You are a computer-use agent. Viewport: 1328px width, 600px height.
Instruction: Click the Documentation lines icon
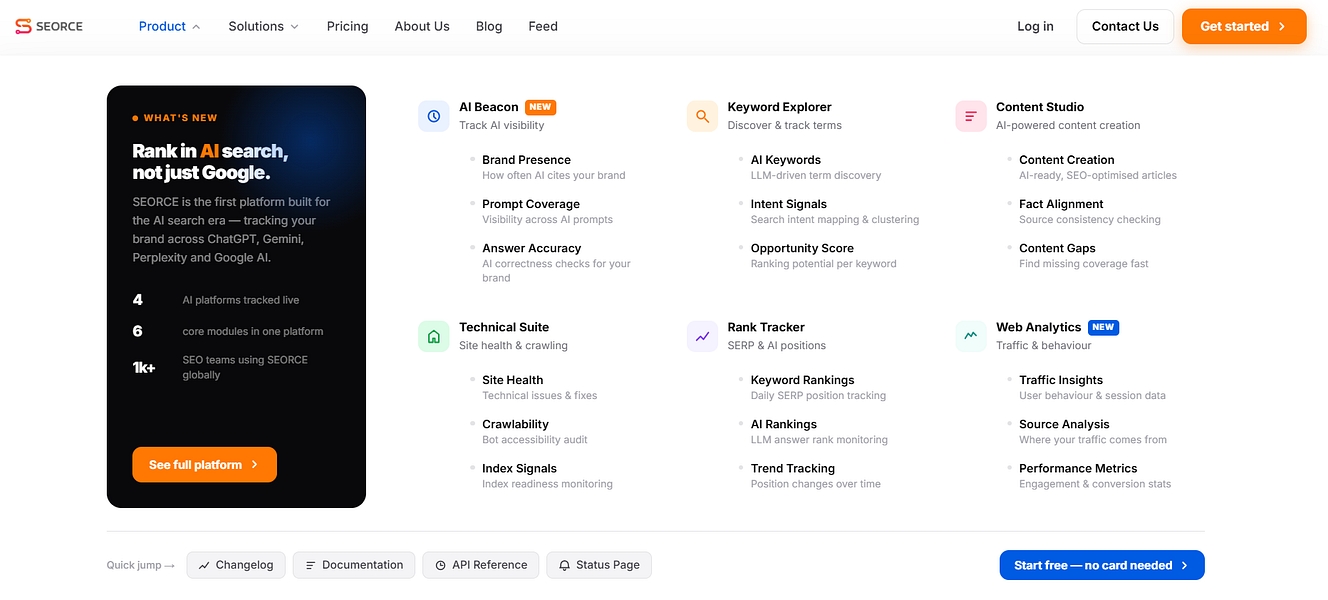(x=311, y=565)
